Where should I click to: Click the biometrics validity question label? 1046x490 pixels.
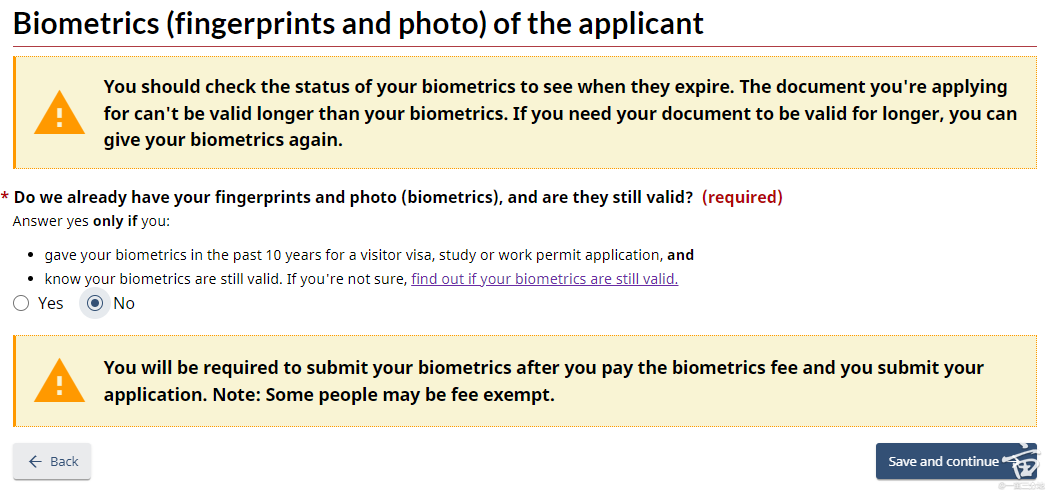(353, 197)
